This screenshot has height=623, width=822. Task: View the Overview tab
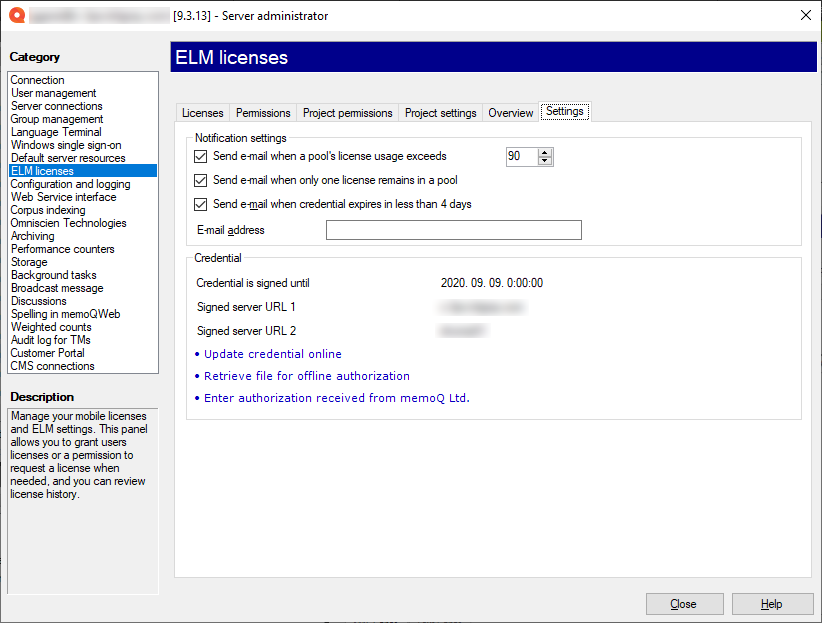tap(510, 112)
